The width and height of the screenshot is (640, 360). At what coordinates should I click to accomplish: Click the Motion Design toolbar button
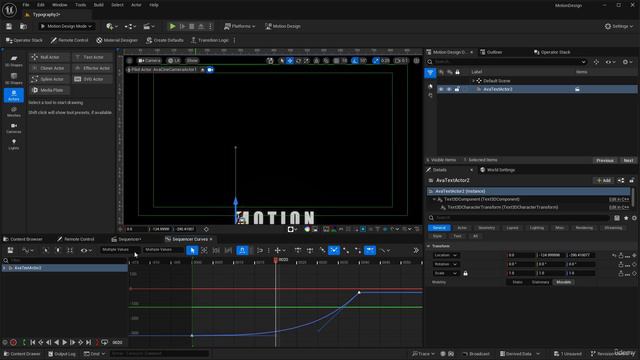click(283, 27)
